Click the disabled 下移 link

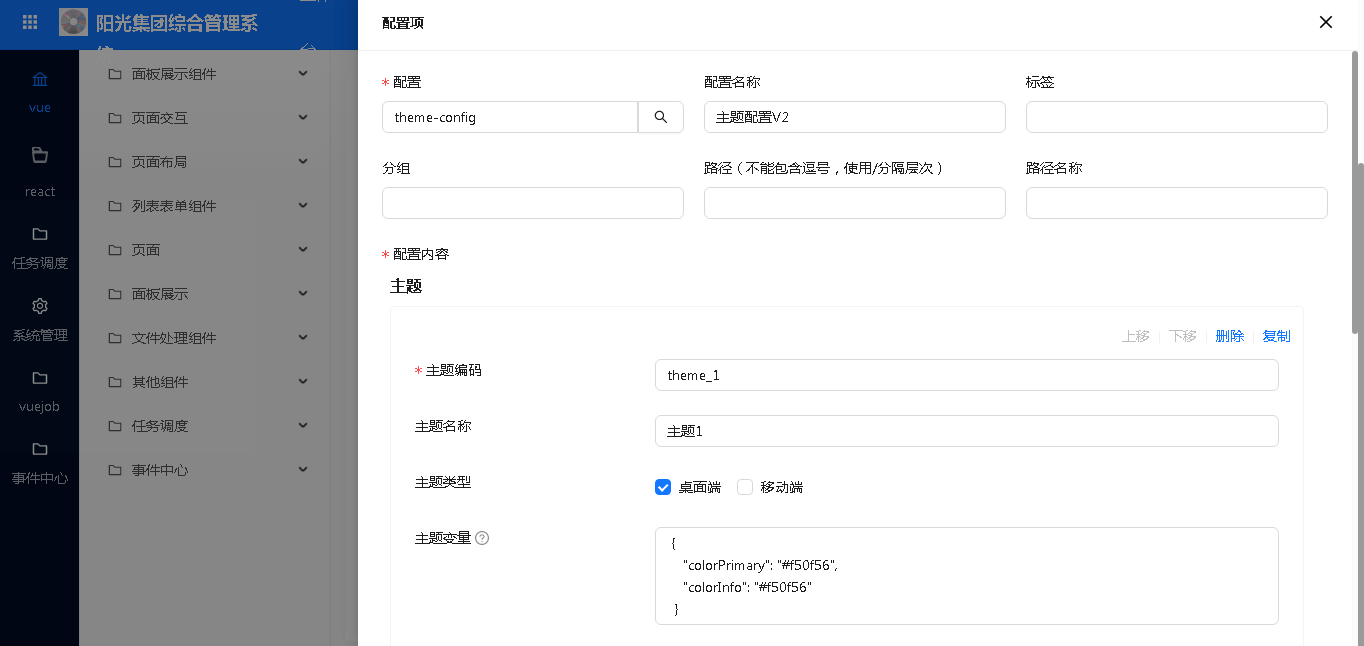1183,336
